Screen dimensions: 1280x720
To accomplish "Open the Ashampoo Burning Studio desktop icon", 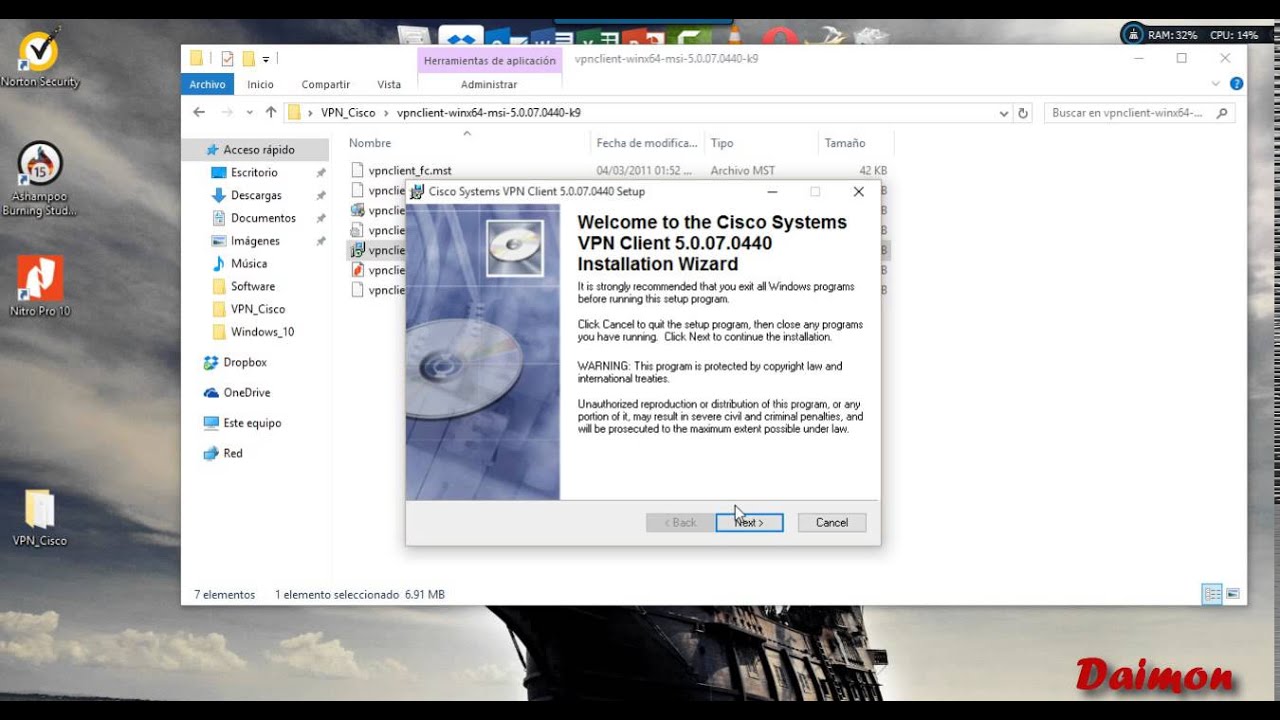I will [40, 178].
